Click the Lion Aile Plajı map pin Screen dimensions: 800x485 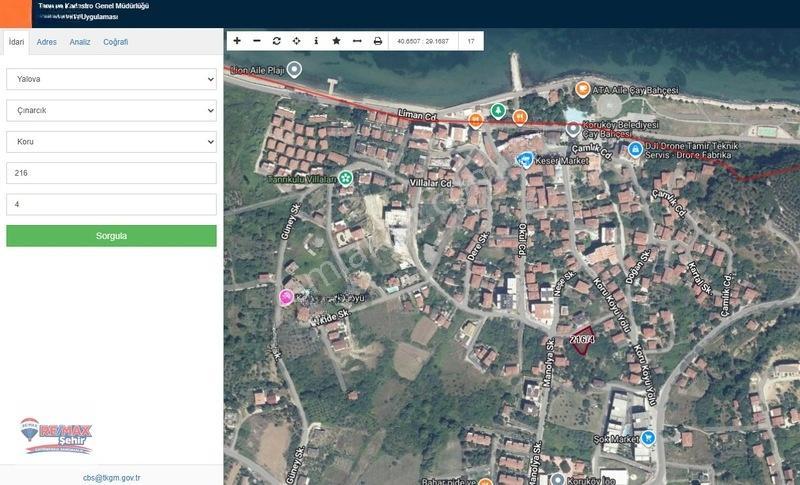(x=294, y=69)
